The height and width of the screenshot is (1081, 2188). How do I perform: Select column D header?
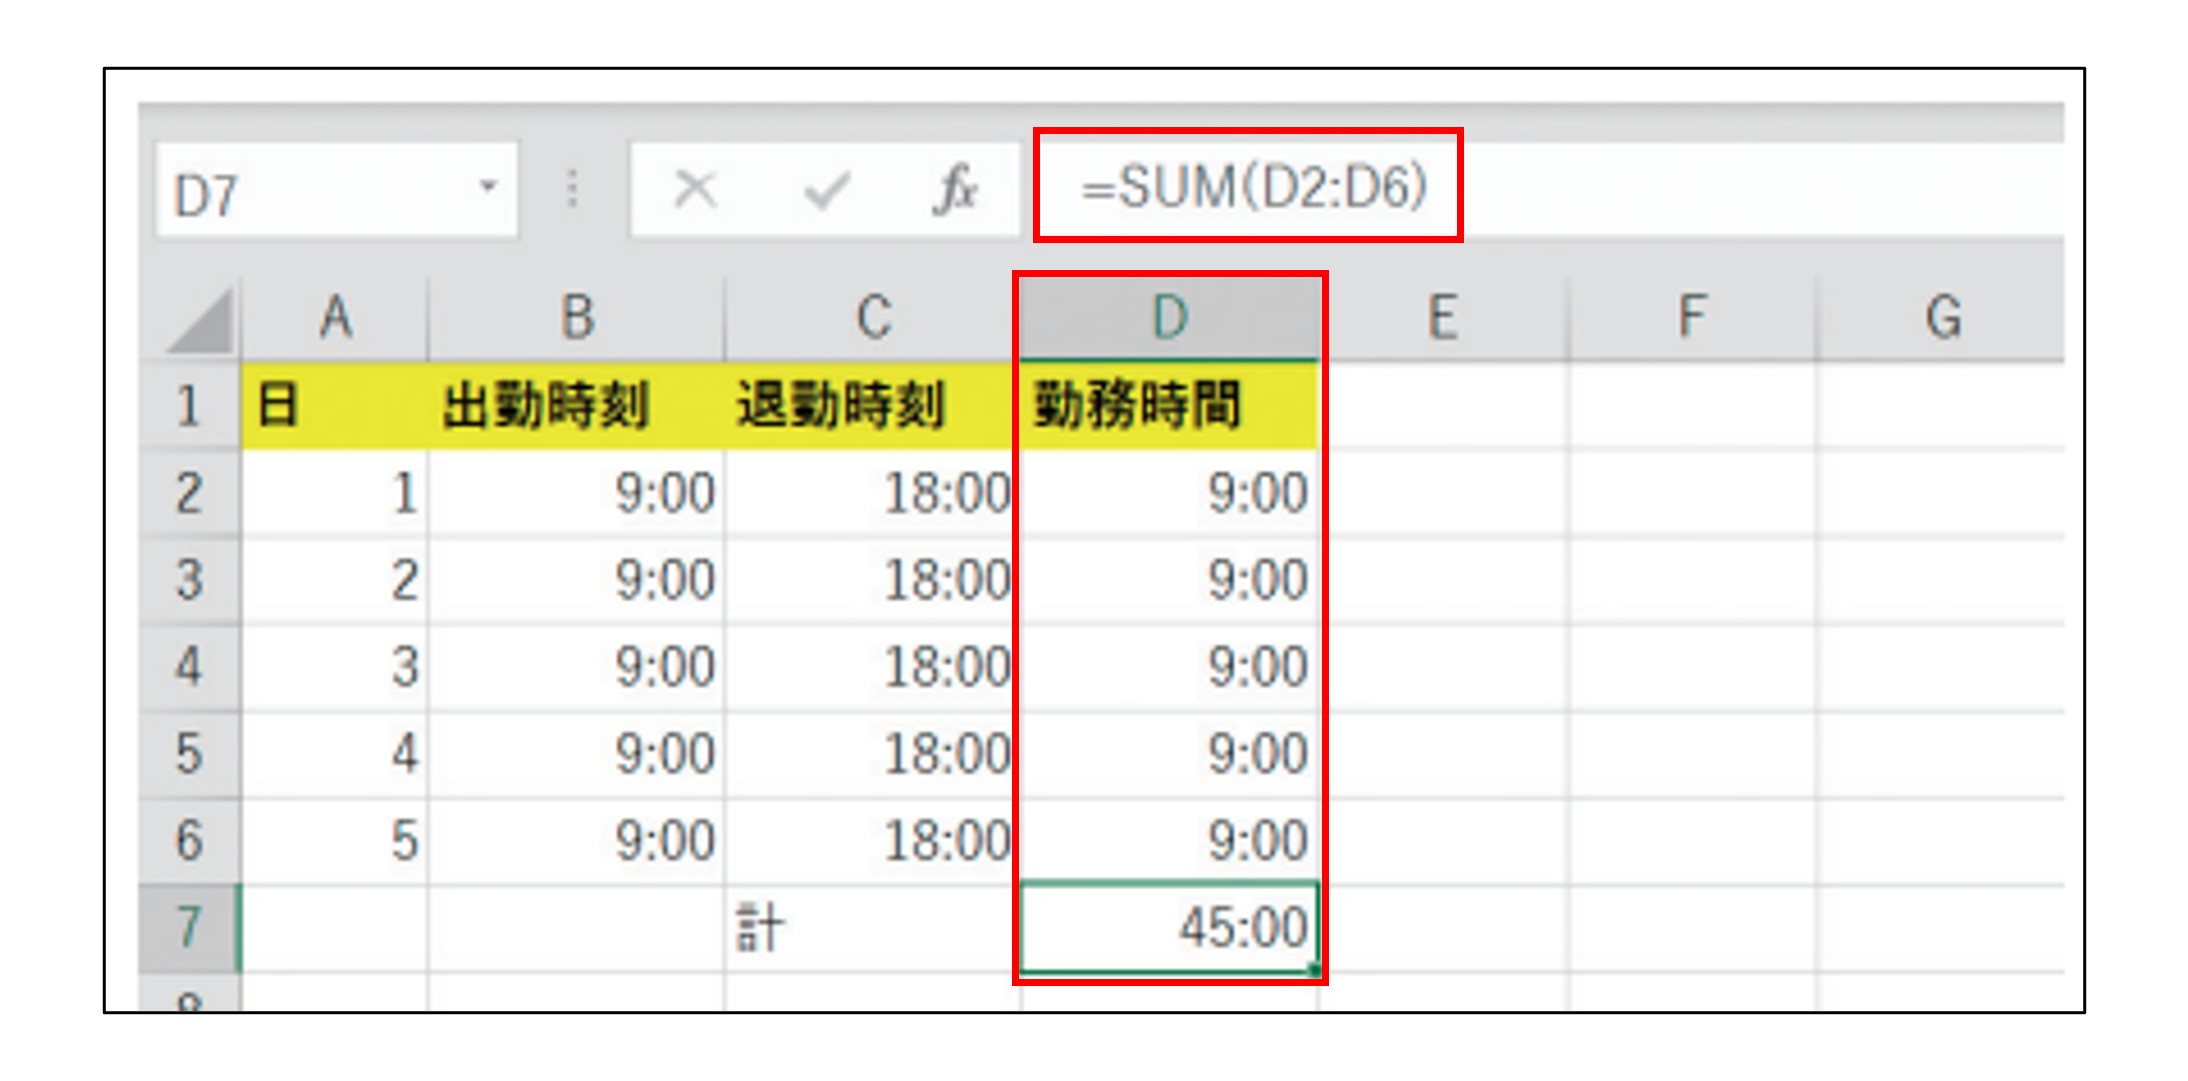point(1169,318)
